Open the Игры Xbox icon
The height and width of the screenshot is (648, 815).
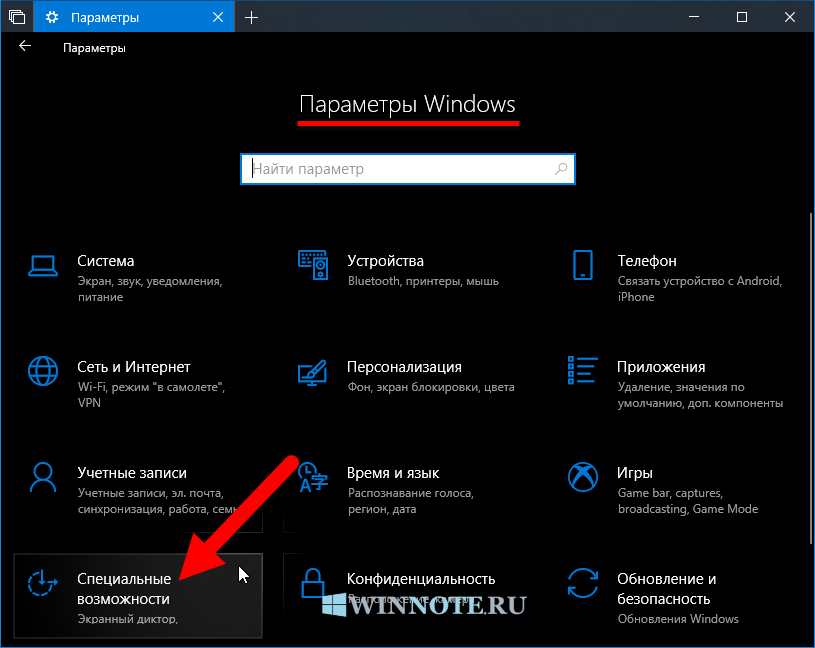[x=583, y=477]
